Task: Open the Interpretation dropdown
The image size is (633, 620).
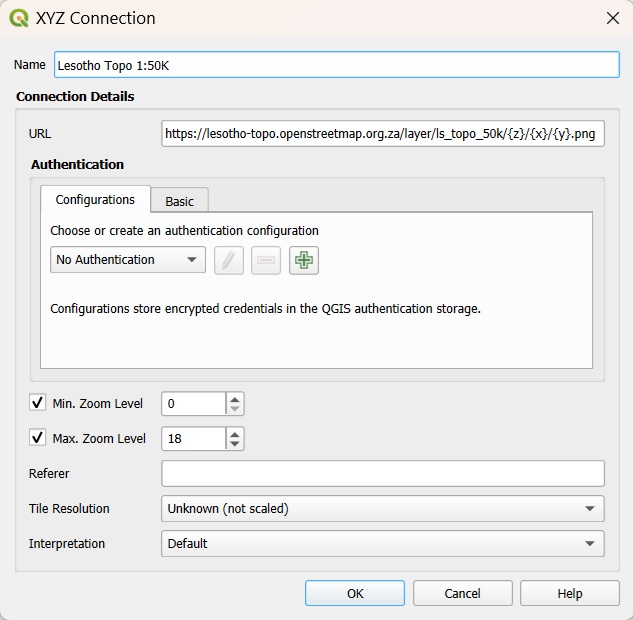Action: coord(383,544)
